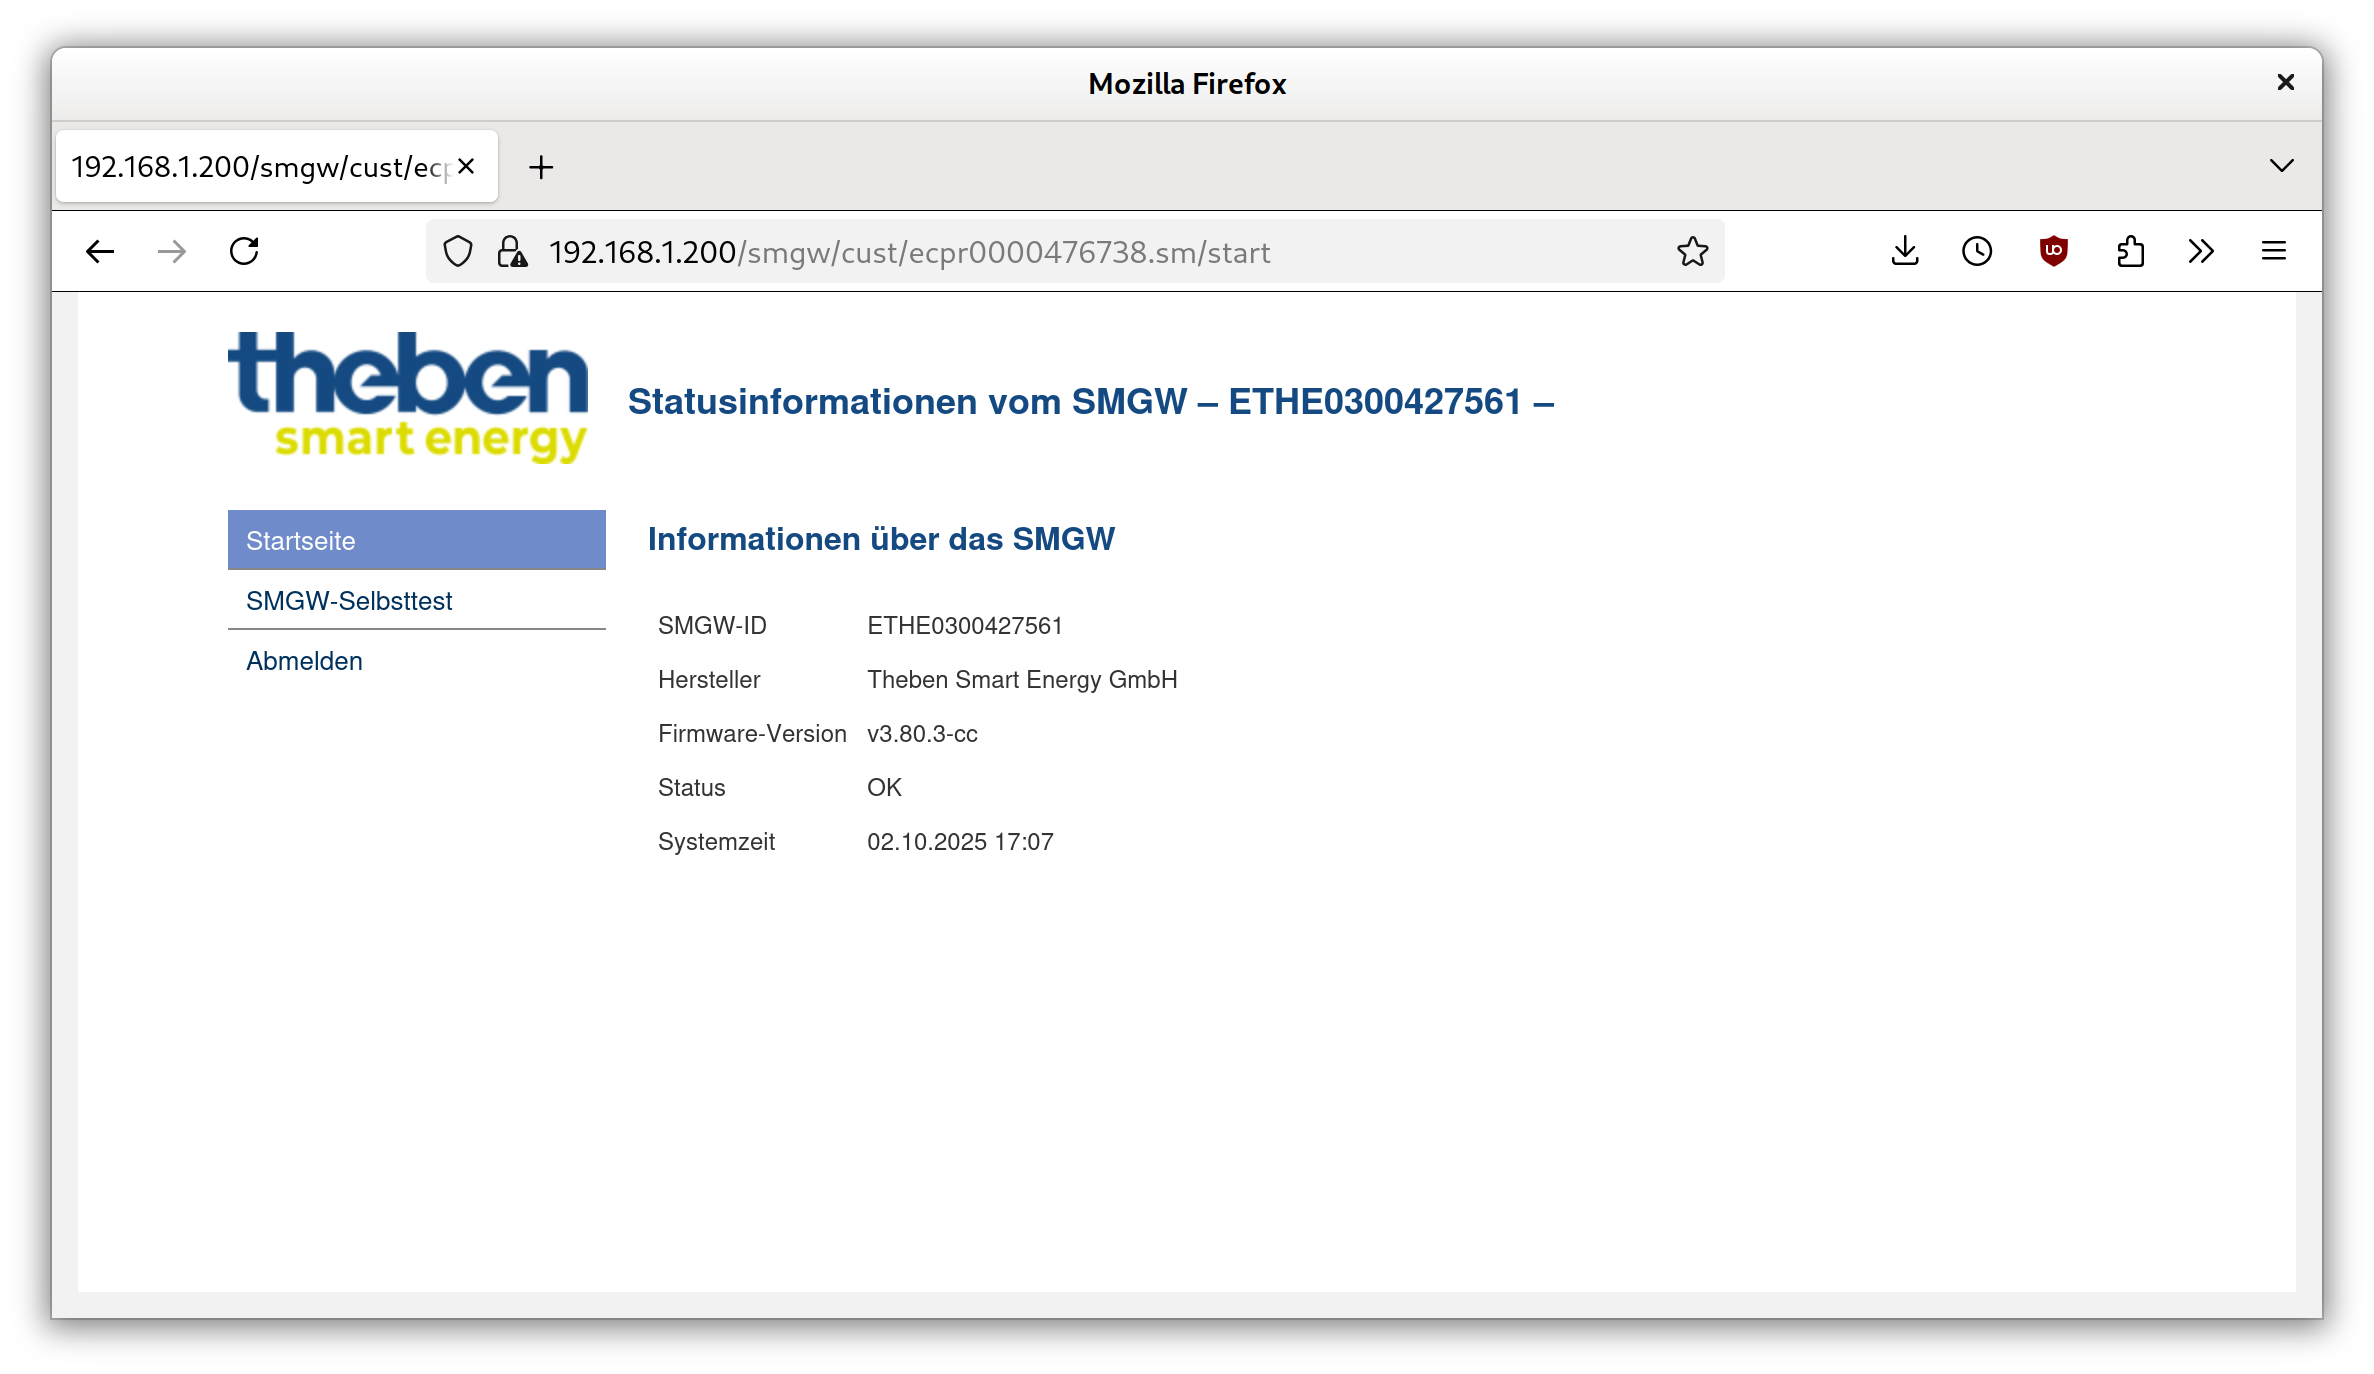Close the 192.168.1.200 tab
2374x1374 pixels.
click(x=466, y=166)
